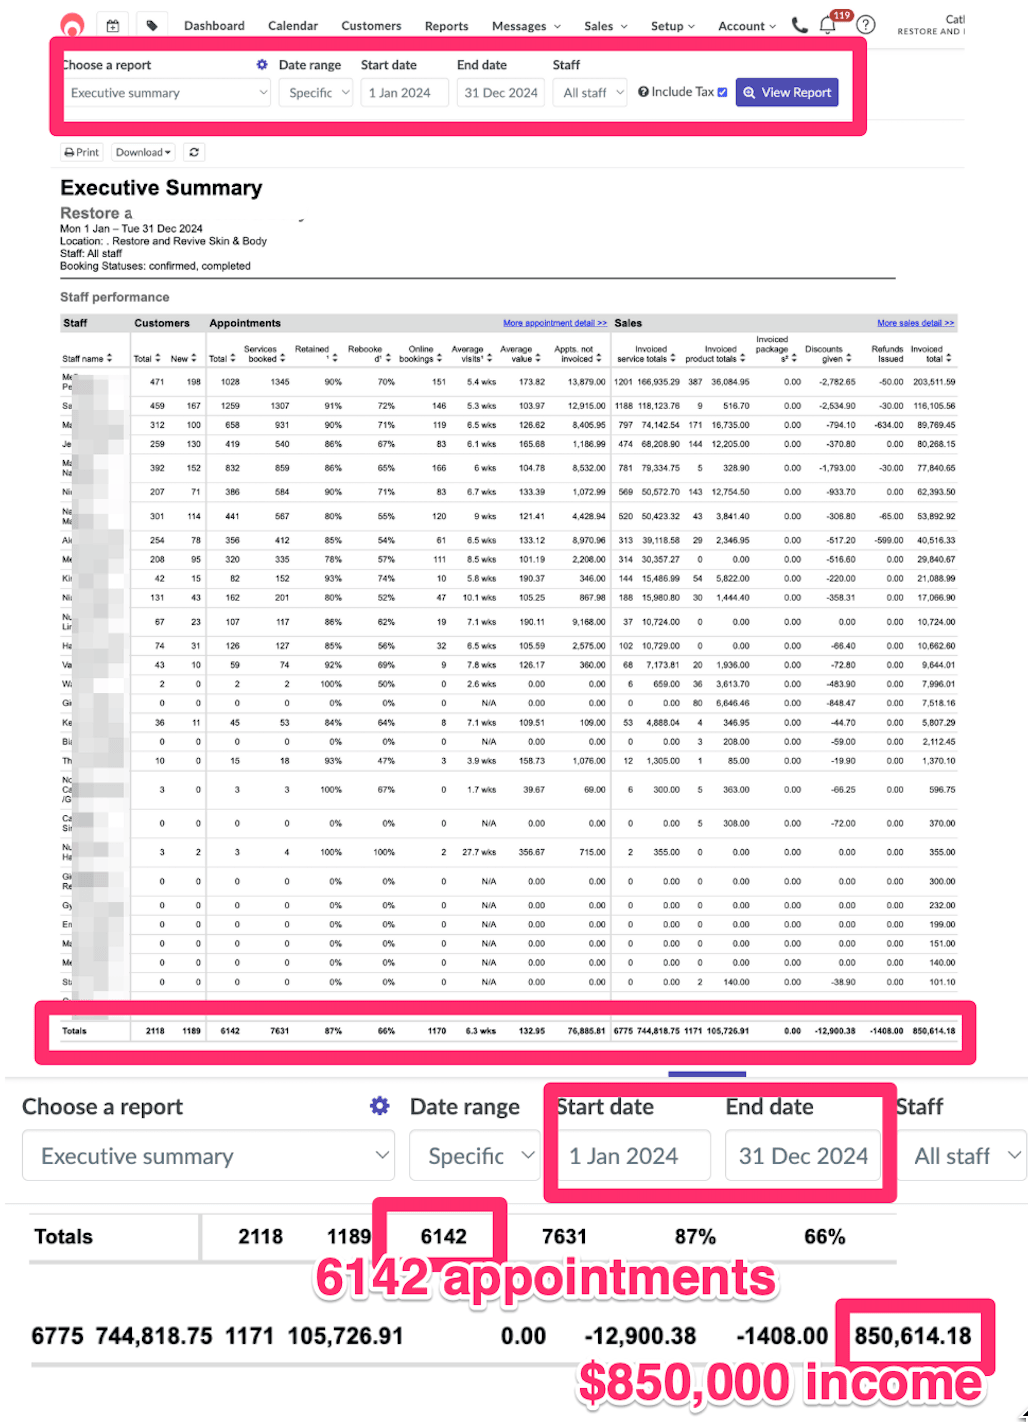Click the Print button
This screenshot has width=1028, height=1422.
[x=81, y=152]
